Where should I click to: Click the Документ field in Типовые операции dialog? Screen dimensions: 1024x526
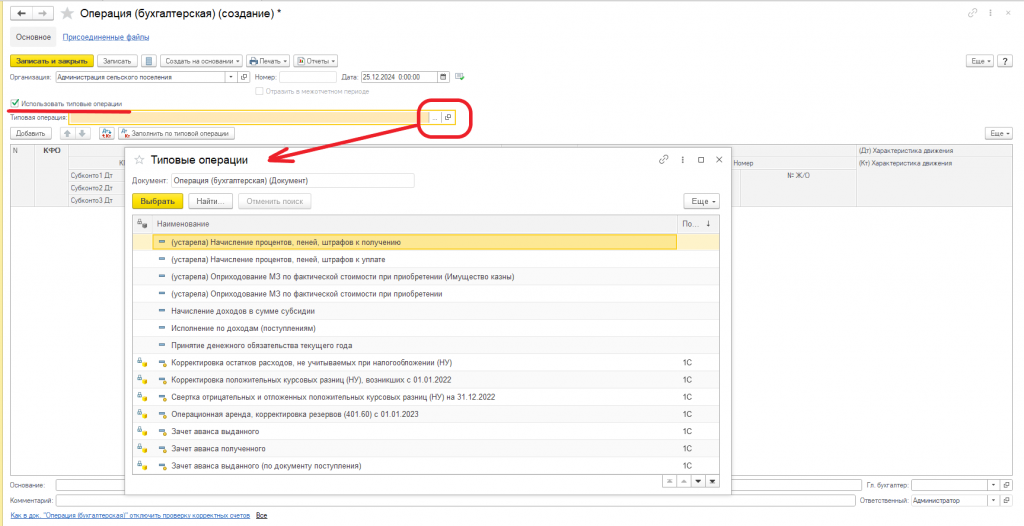pyautogui.click(x=293, y=180)
